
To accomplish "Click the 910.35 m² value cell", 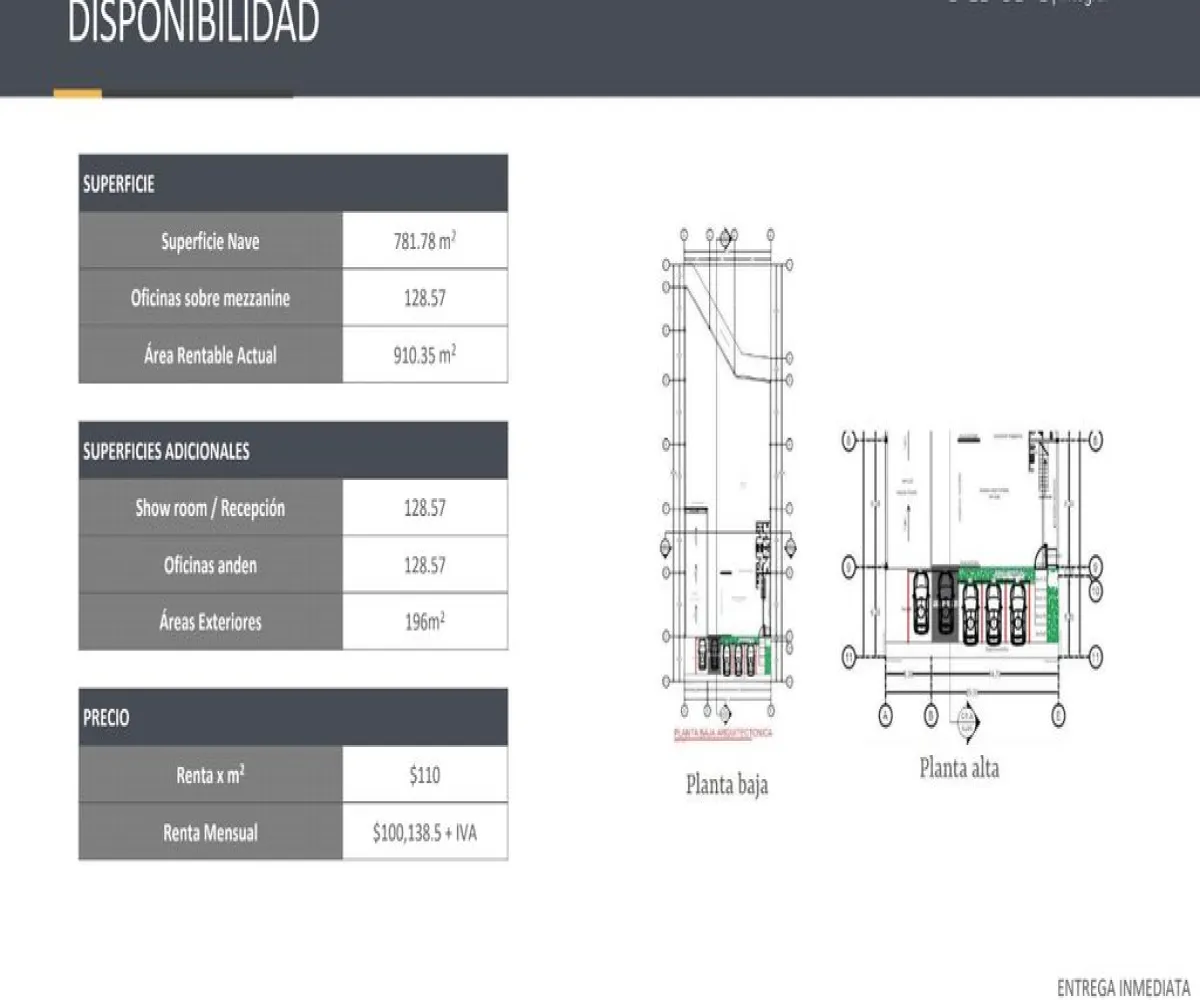I will [424, 355].
